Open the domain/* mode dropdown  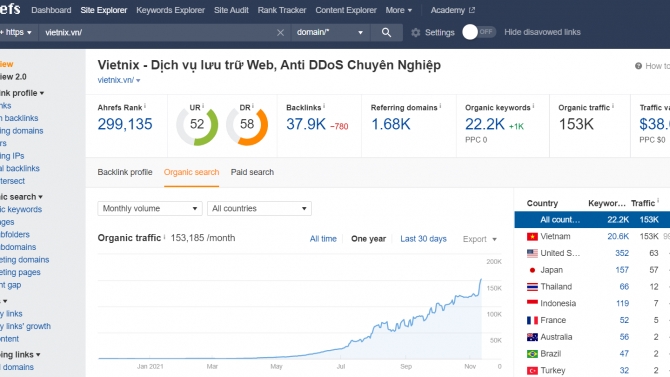click(x=330, y=32)
